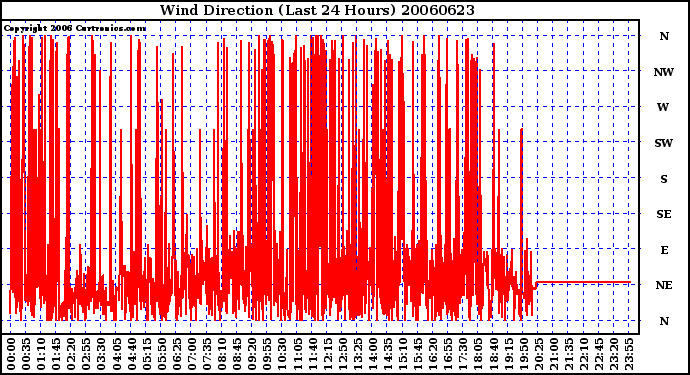Click the '23:55' time axis label

tap(629, 354)
